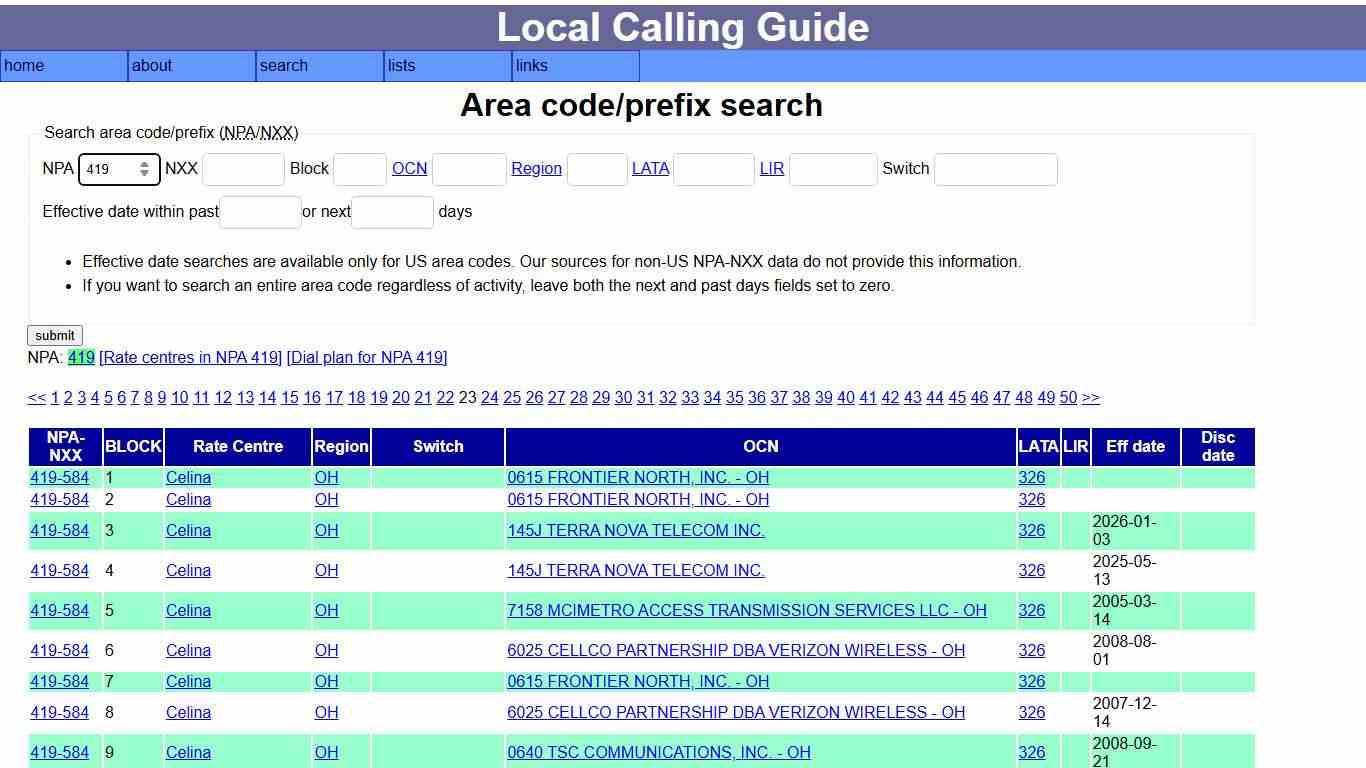Open OCN "145J TERRA NOVA TELECOM INC."
Image resolution: width=1366 pixels, height=768 pixels.
click(637, 530)
